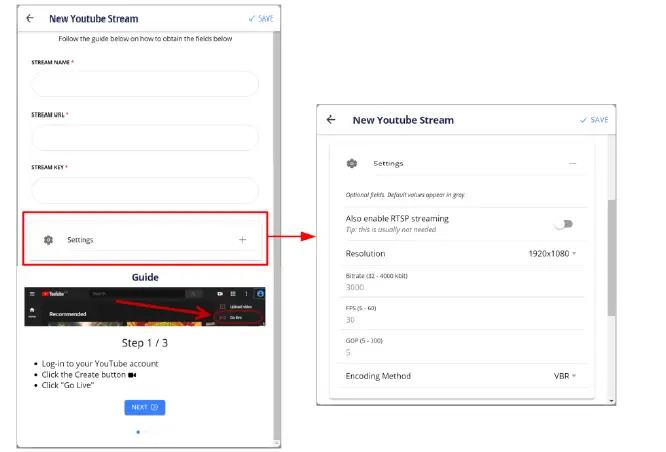Focus the Stream URL input field
The image size is (666, 452).
pos(145,137)
